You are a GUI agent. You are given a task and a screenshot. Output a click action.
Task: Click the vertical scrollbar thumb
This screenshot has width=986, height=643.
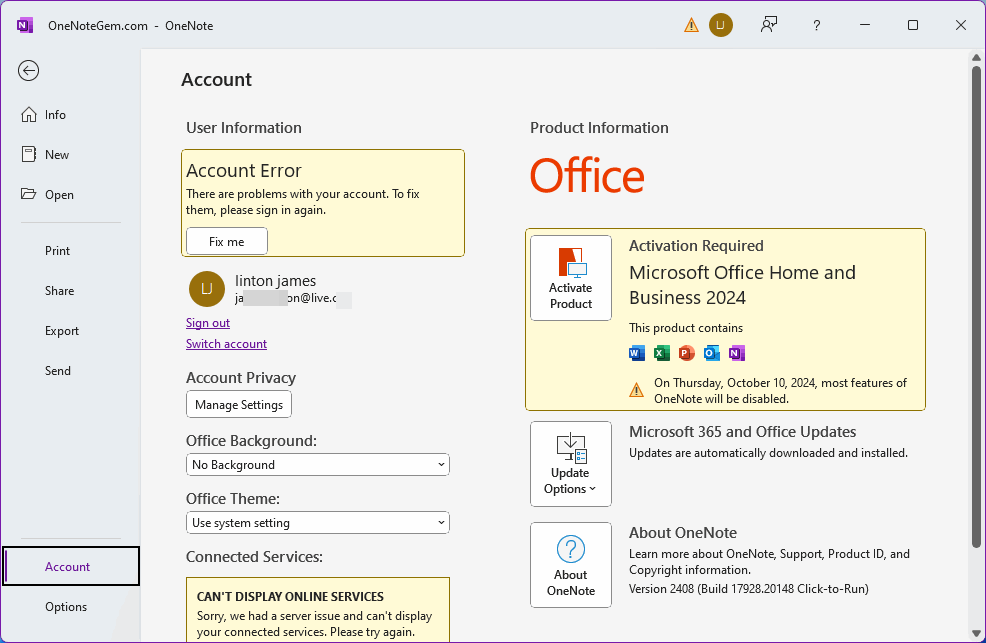pos(976,305)
